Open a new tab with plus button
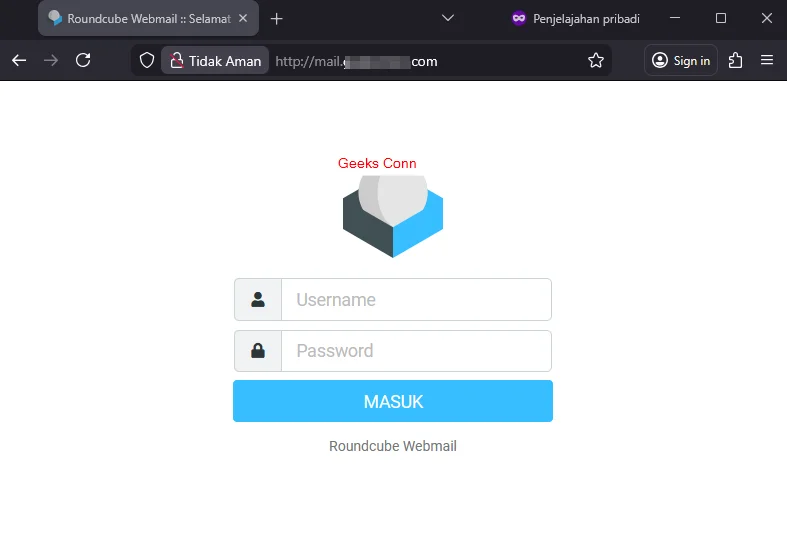787x558 pixels. click(277, 19)
